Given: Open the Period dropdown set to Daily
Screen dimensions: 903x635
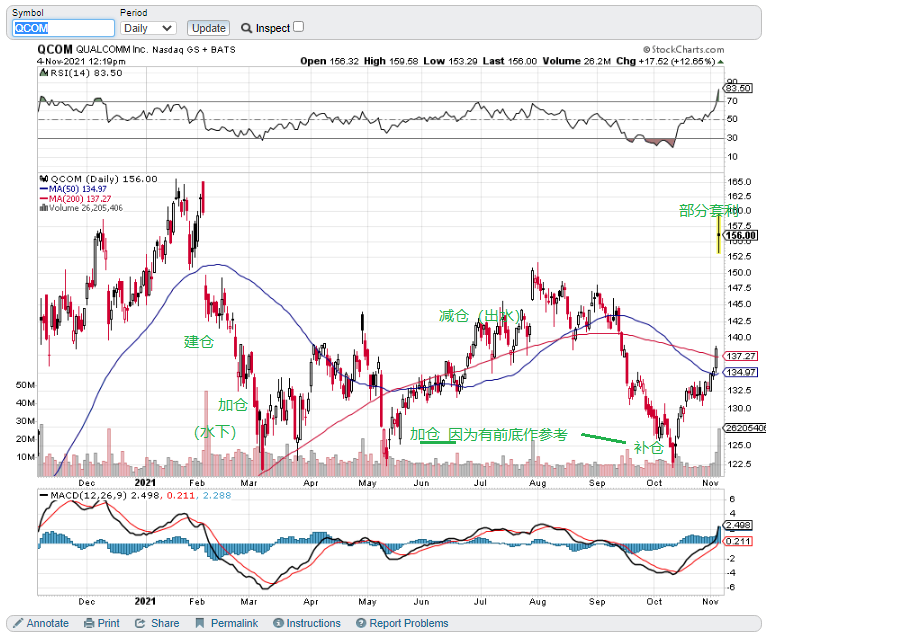Looking at the screenshot, I should [148, 28].
